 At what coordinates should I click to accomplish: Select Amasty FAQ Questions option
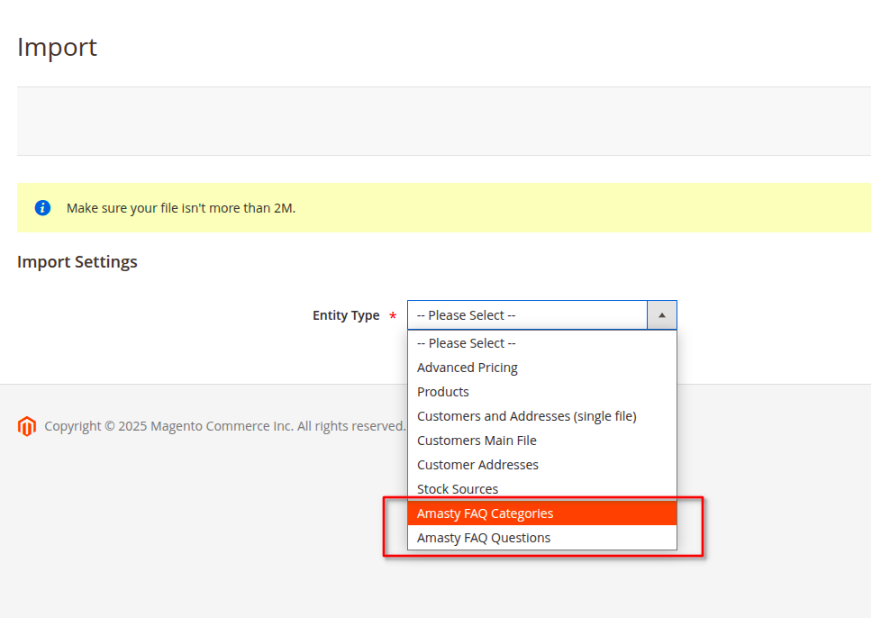[542, 537]
